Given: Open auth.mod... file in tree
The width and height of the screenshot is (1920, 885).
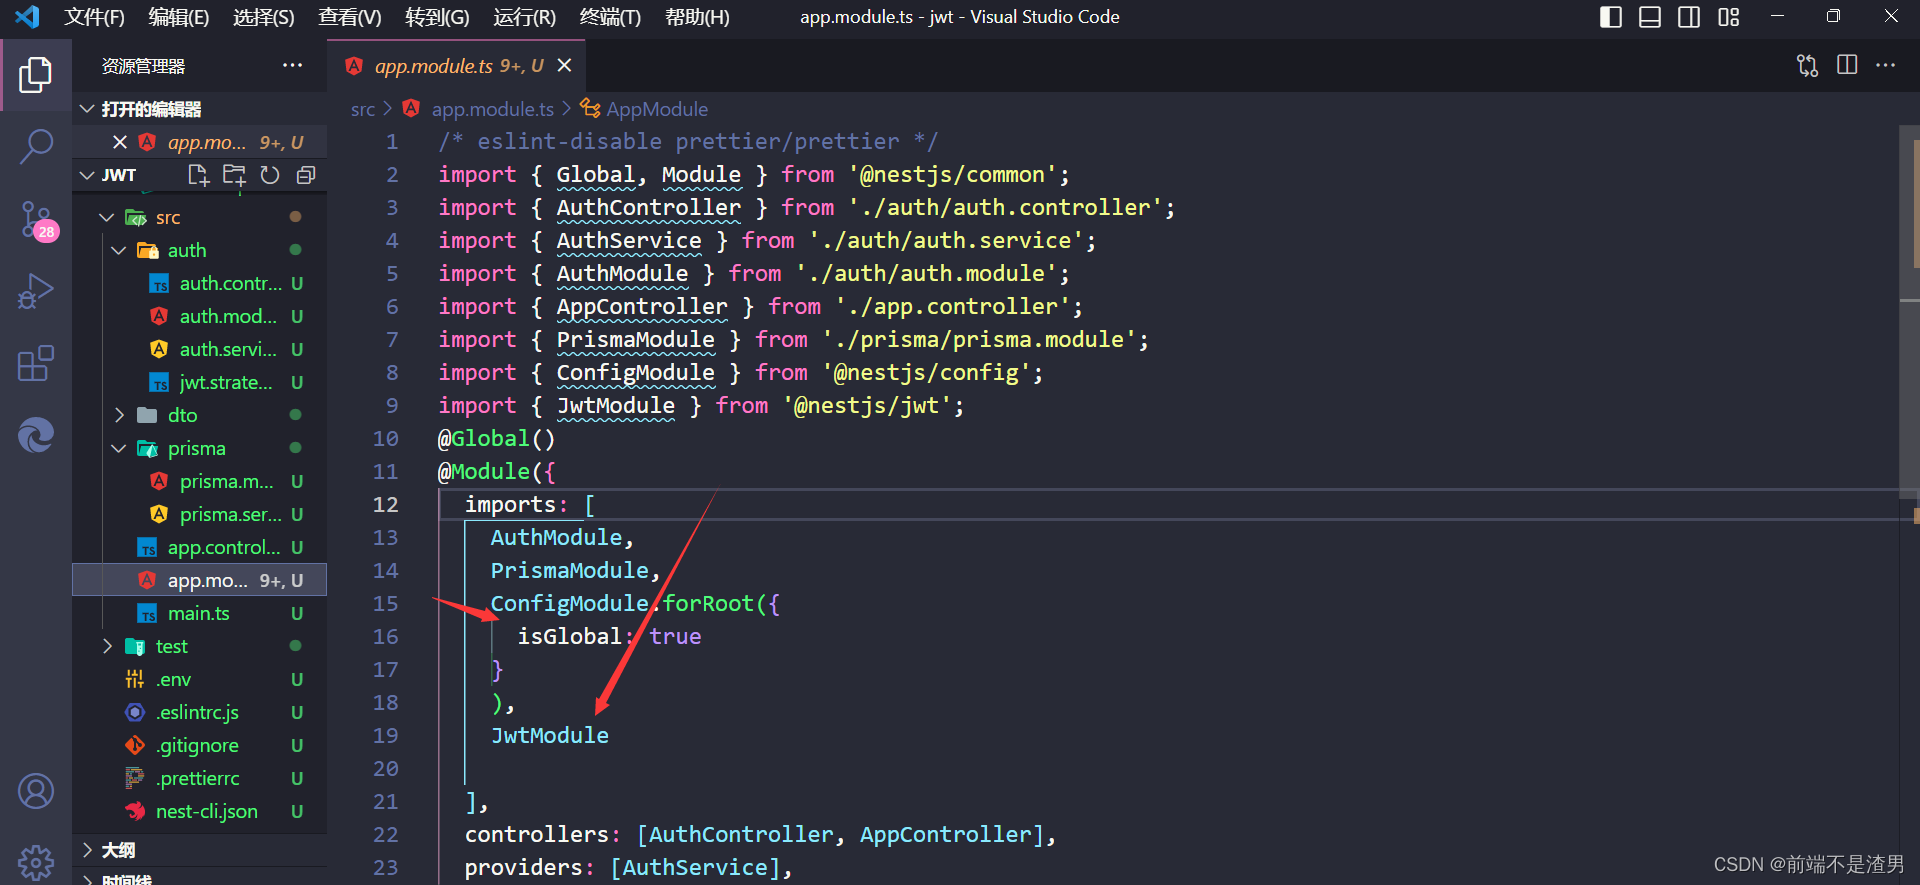Looking at the screenshot, I should 200,316.
